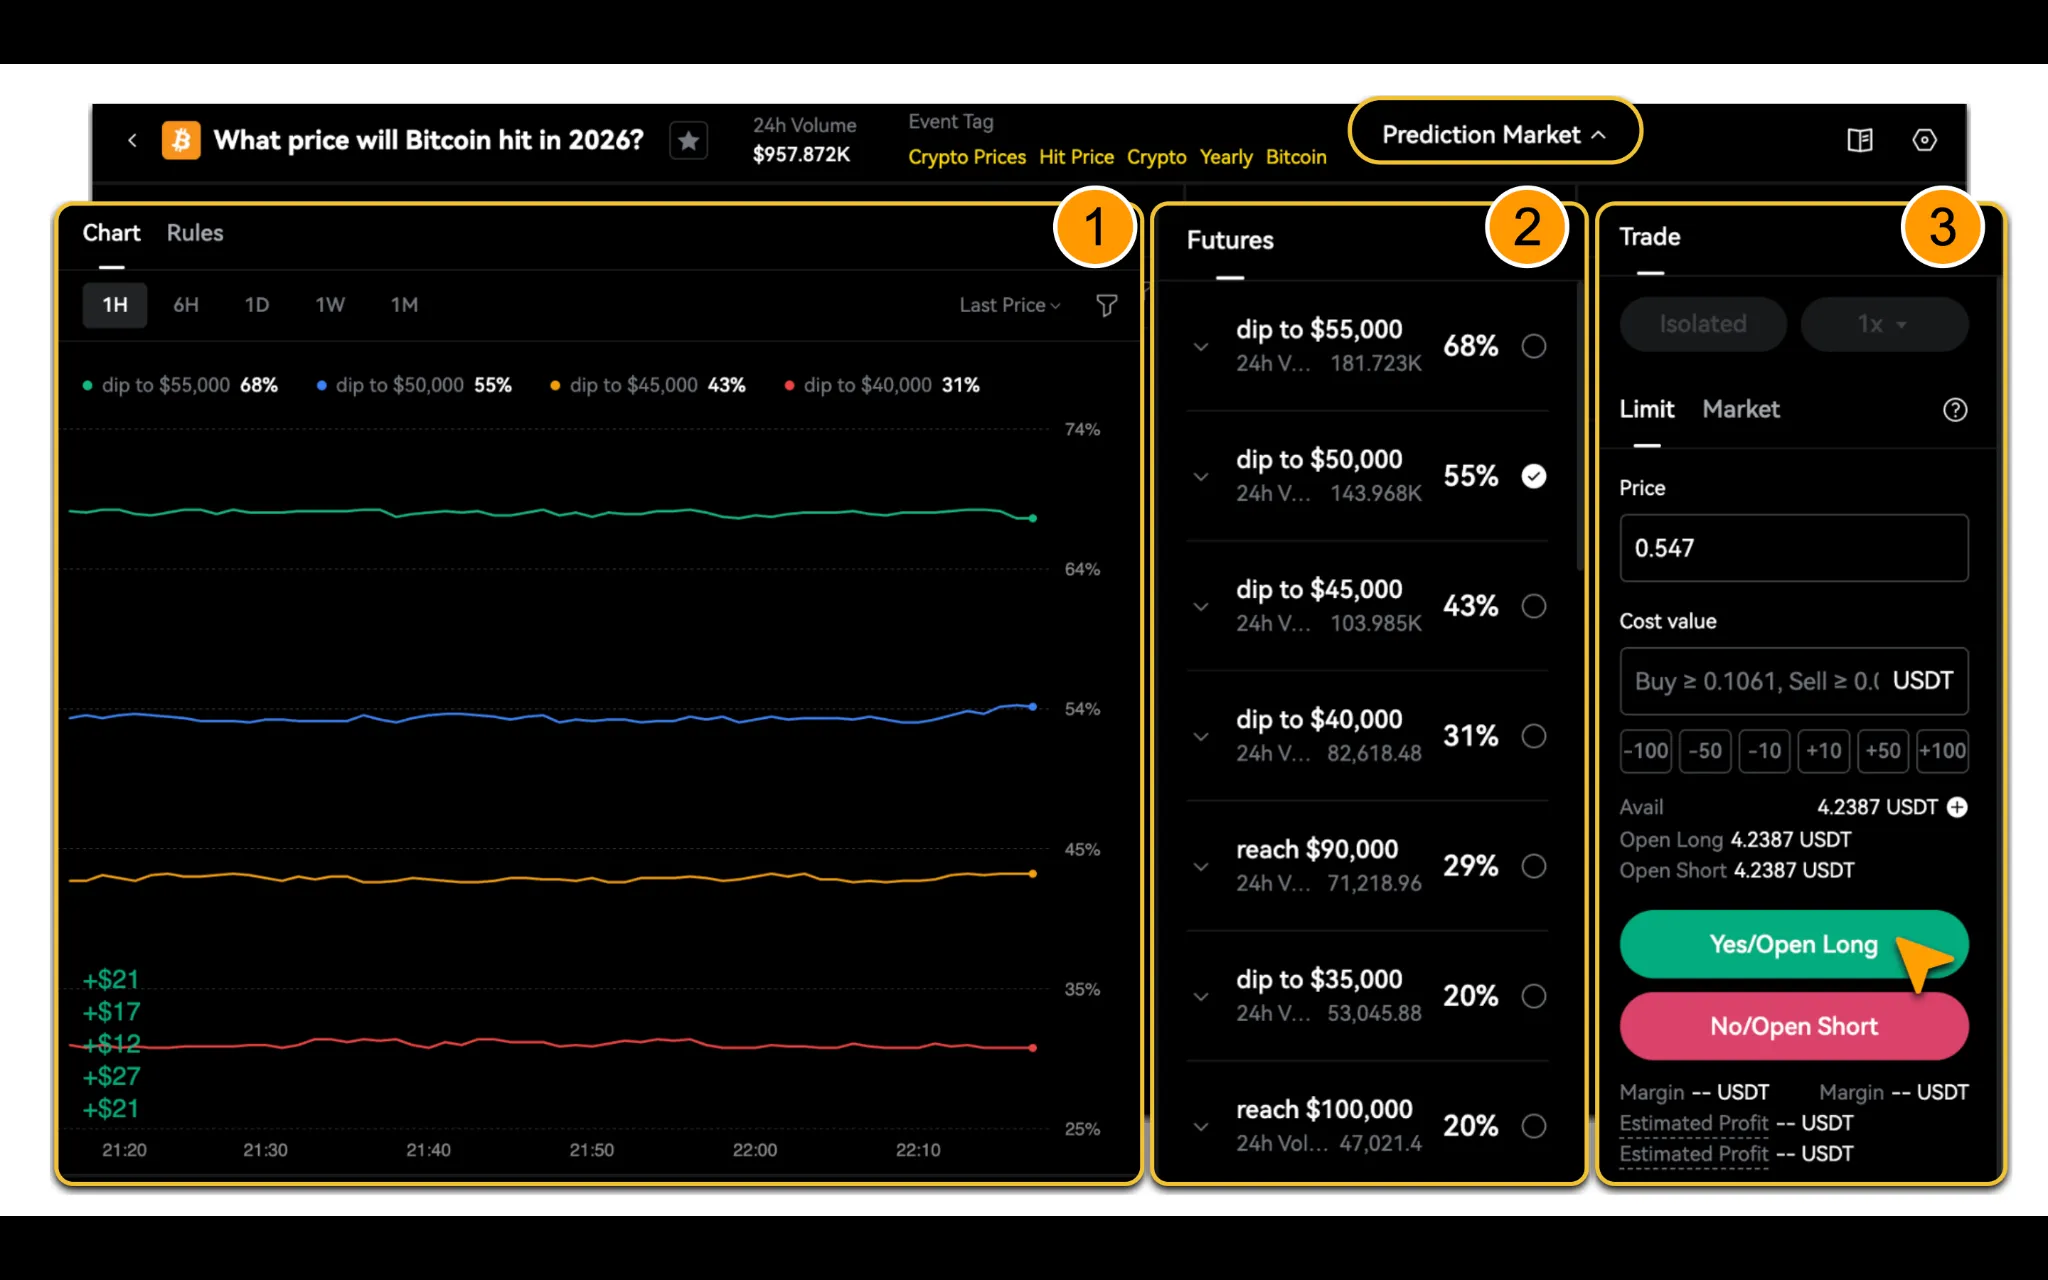Open the guide book icon
This screenshot has width=2048, height=1280.
click(1859, 140)
